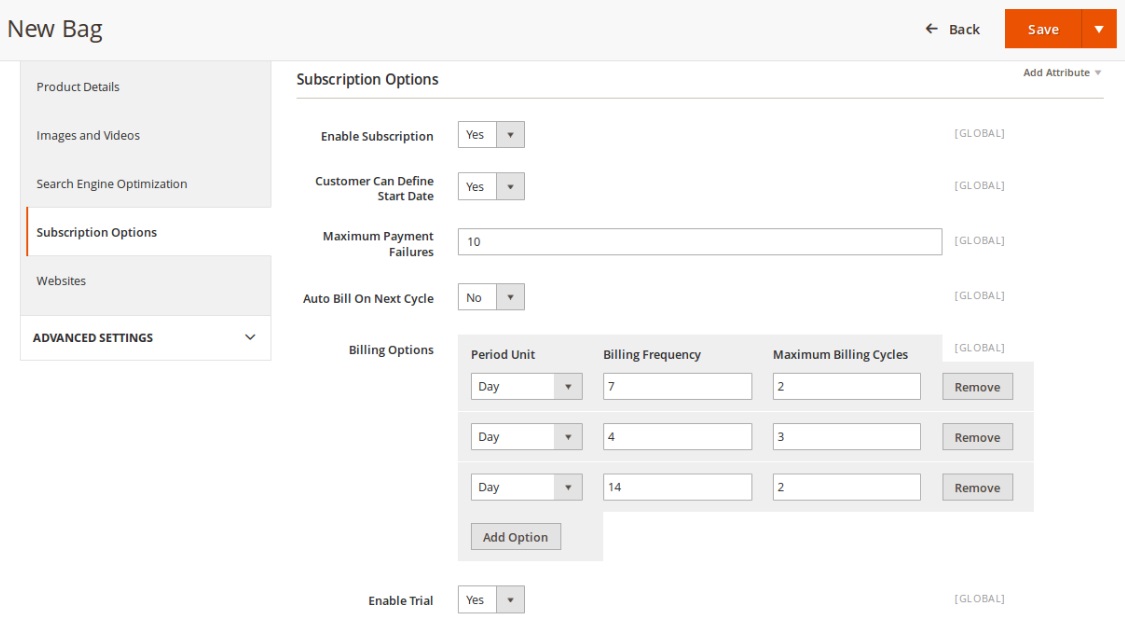Viewport: 1125px width, 617px height.
Task: Click Add Option button
Action: click(515, 537)
